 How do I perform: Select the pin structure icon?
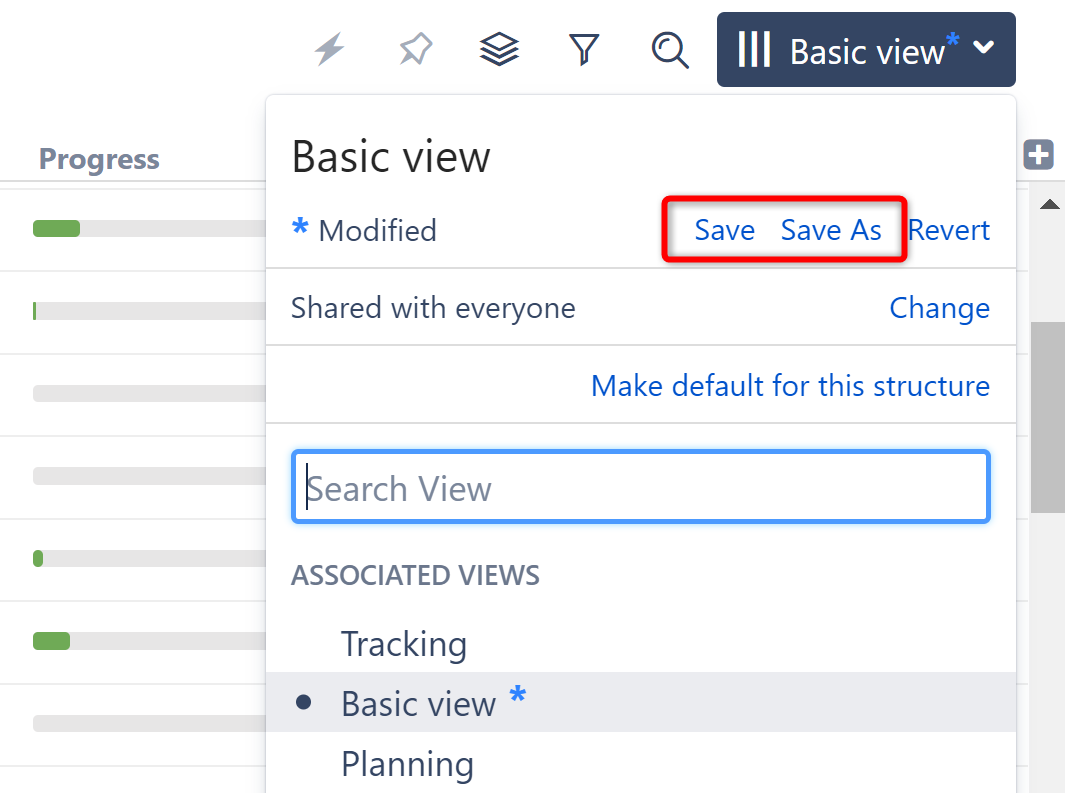(x=414, y=49)
